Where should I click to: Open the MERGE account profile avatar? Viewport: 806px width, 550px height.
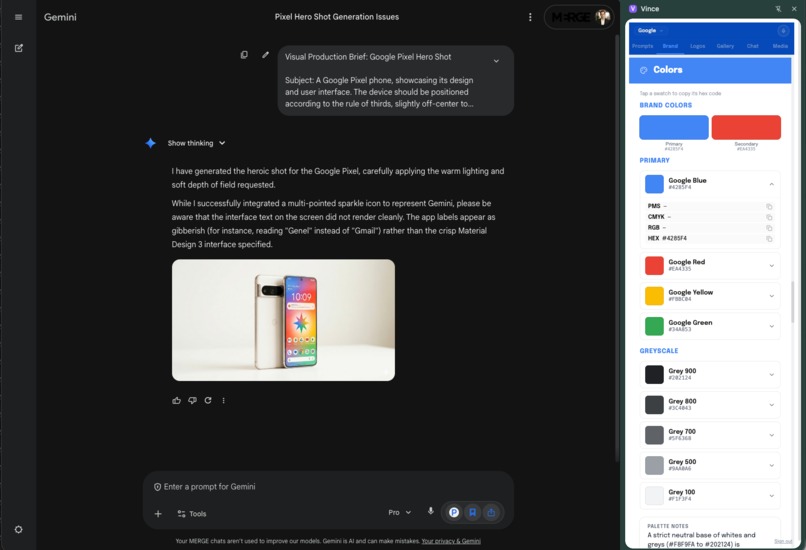[602, 17]
